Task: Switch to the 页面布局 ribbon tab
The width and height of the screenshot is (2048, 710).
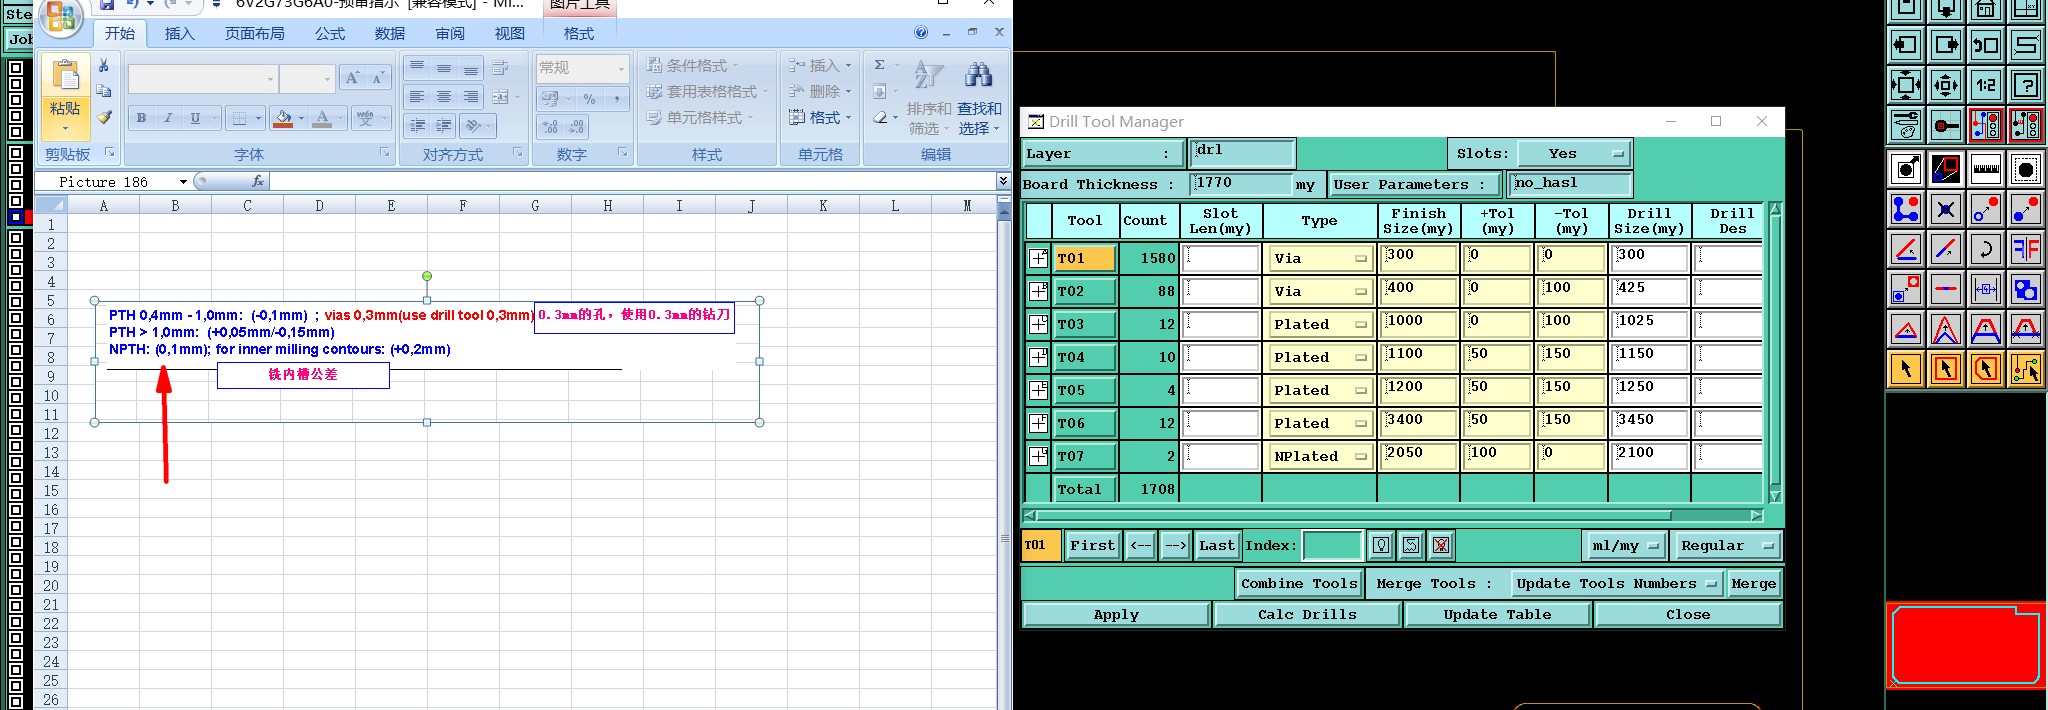Action: 254,33
